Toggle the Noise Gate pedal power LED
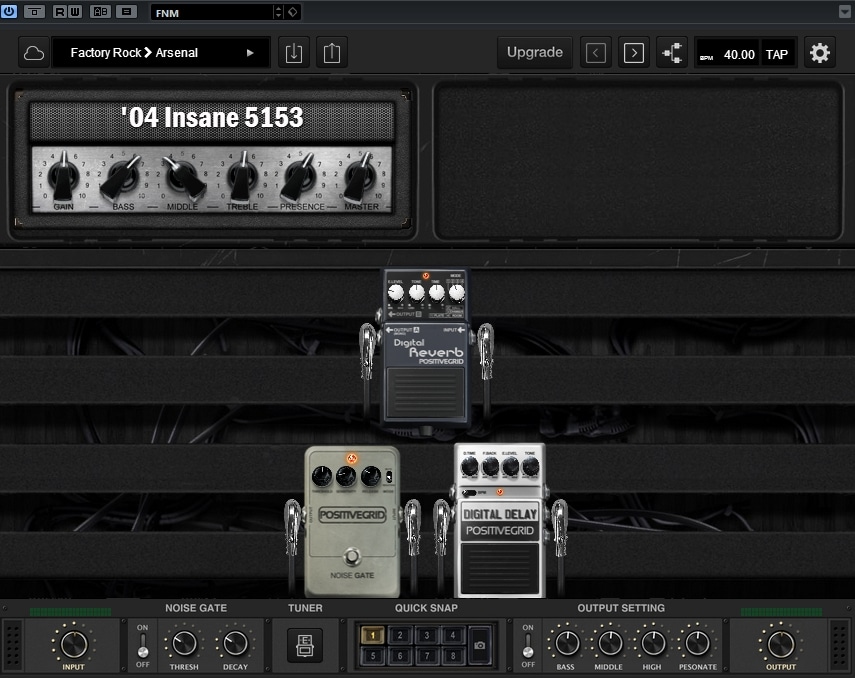 (352, 458)
